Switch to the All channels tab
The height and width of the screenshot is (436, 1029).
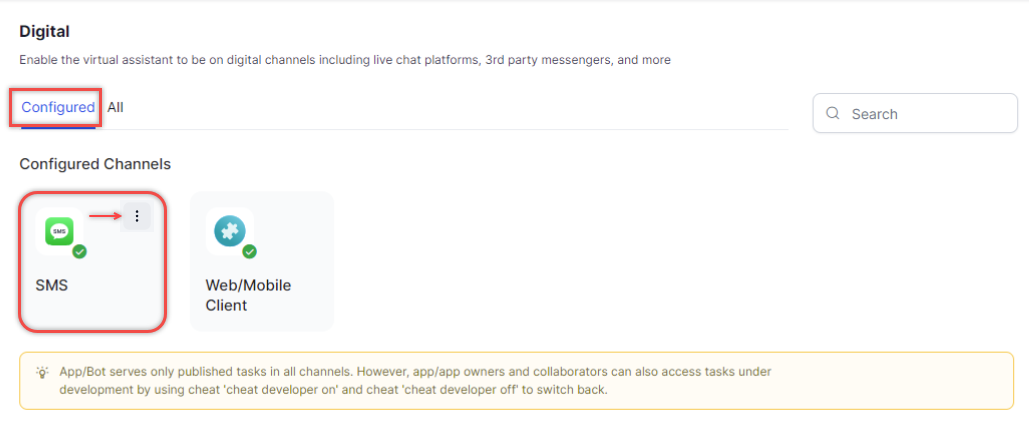click(115, 107)
